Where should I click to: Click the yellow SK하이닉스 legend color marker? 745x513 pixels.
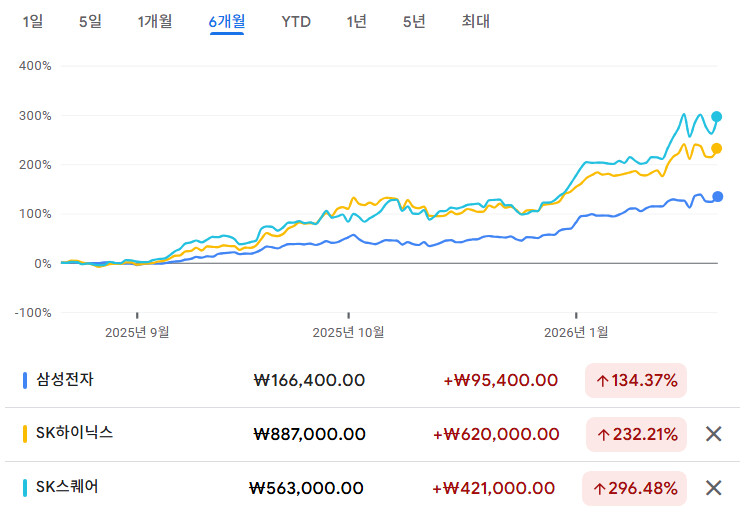pos(25,434)
